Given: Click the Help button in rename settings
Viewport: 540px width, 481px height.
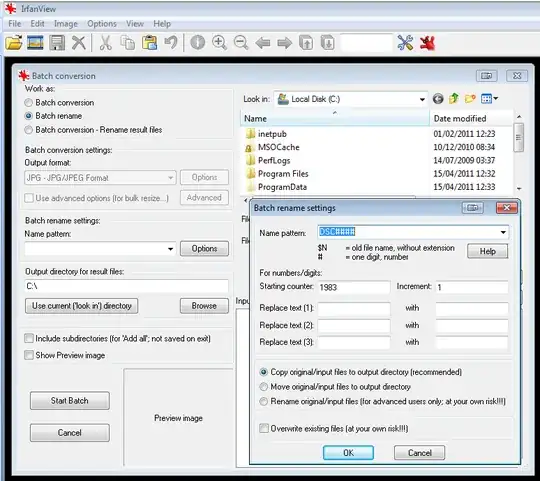Looking at the screenshot, I should click(x=487, y=251).
